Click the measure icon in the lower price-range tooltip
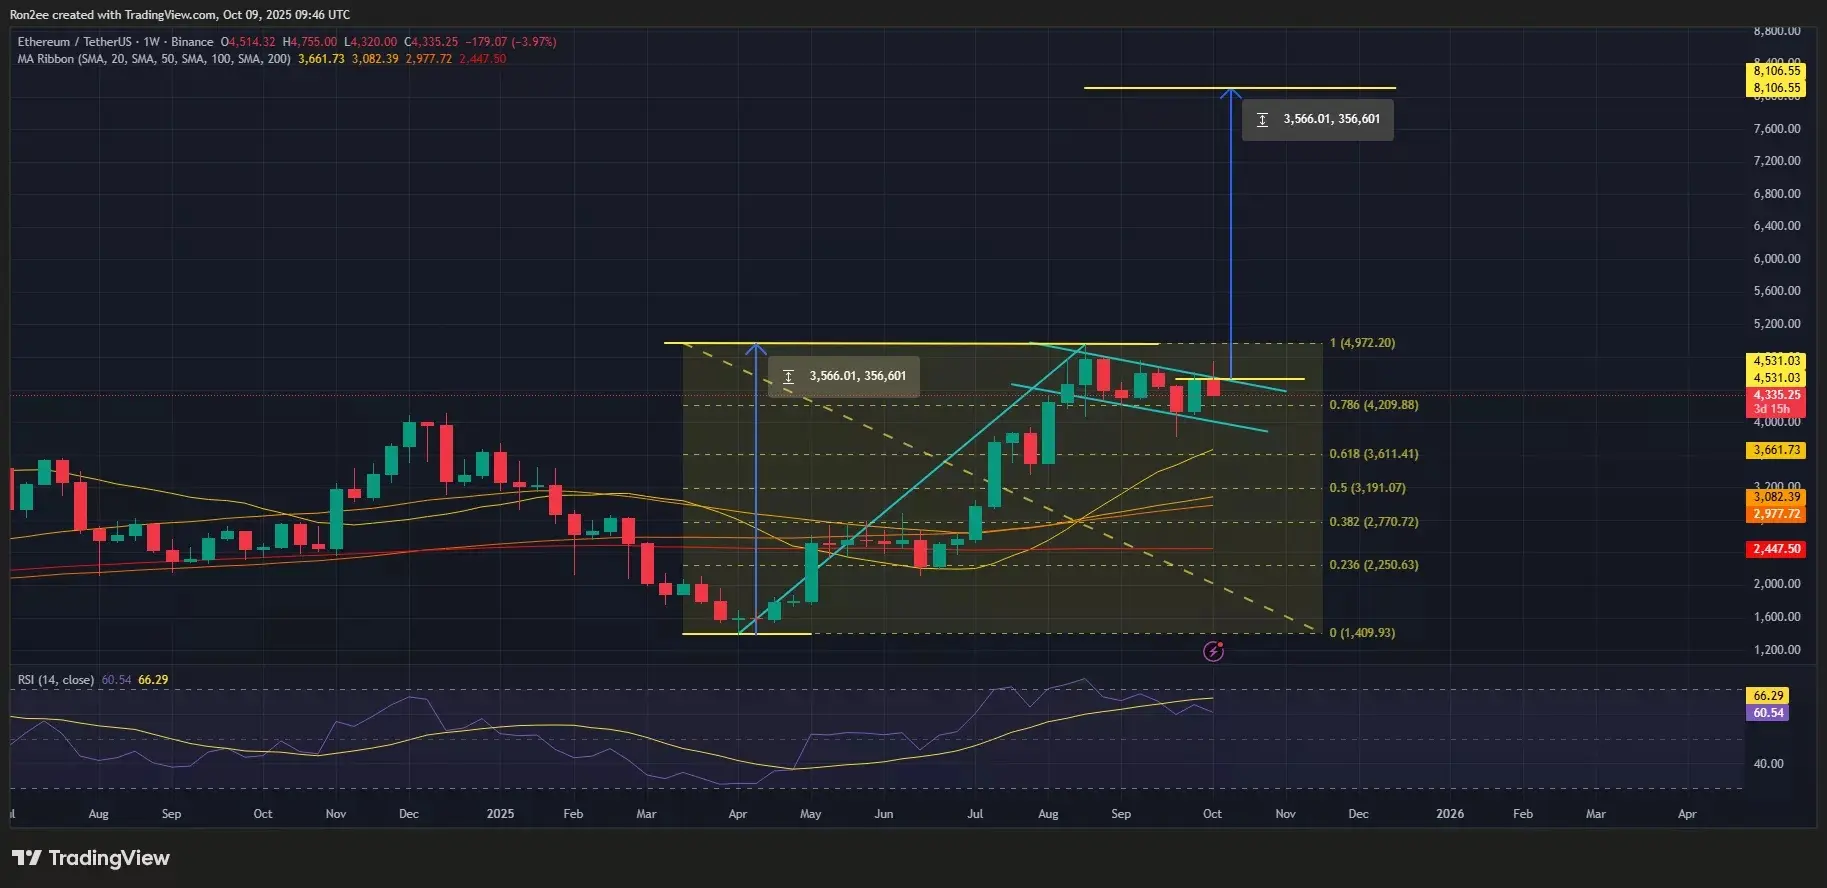 788,377
